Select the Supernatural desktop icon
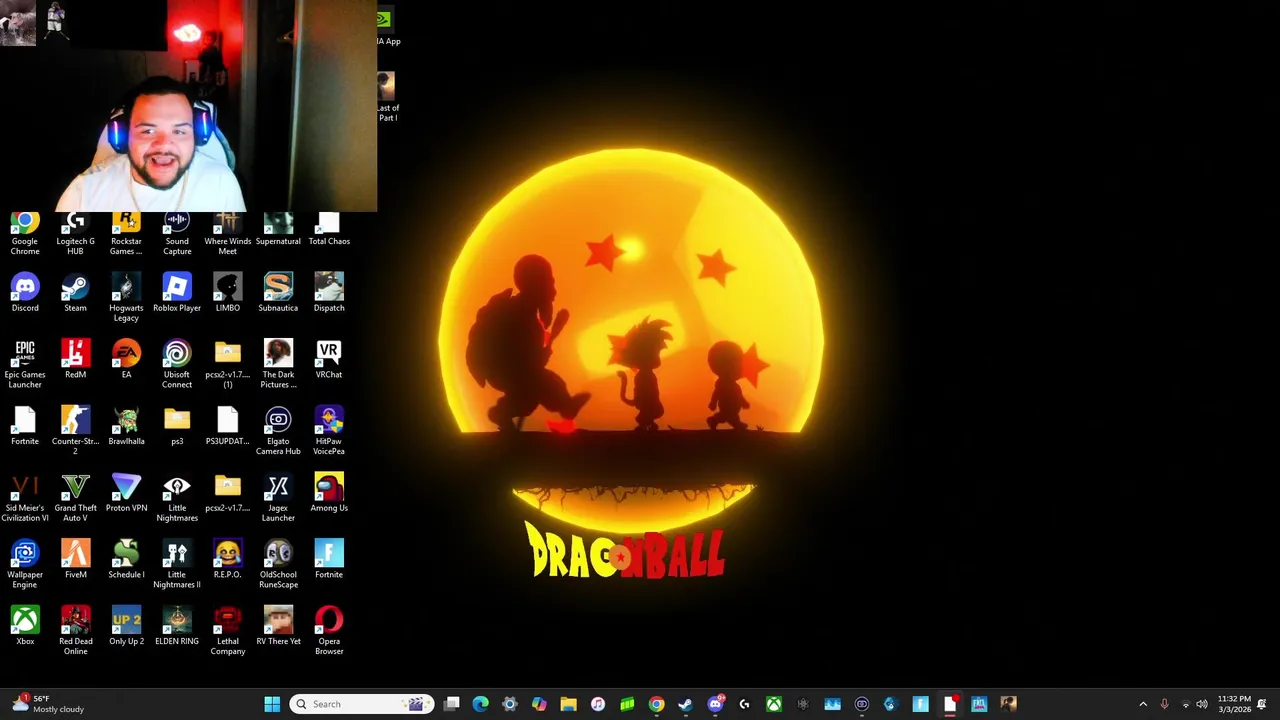 tap(278, 228)
